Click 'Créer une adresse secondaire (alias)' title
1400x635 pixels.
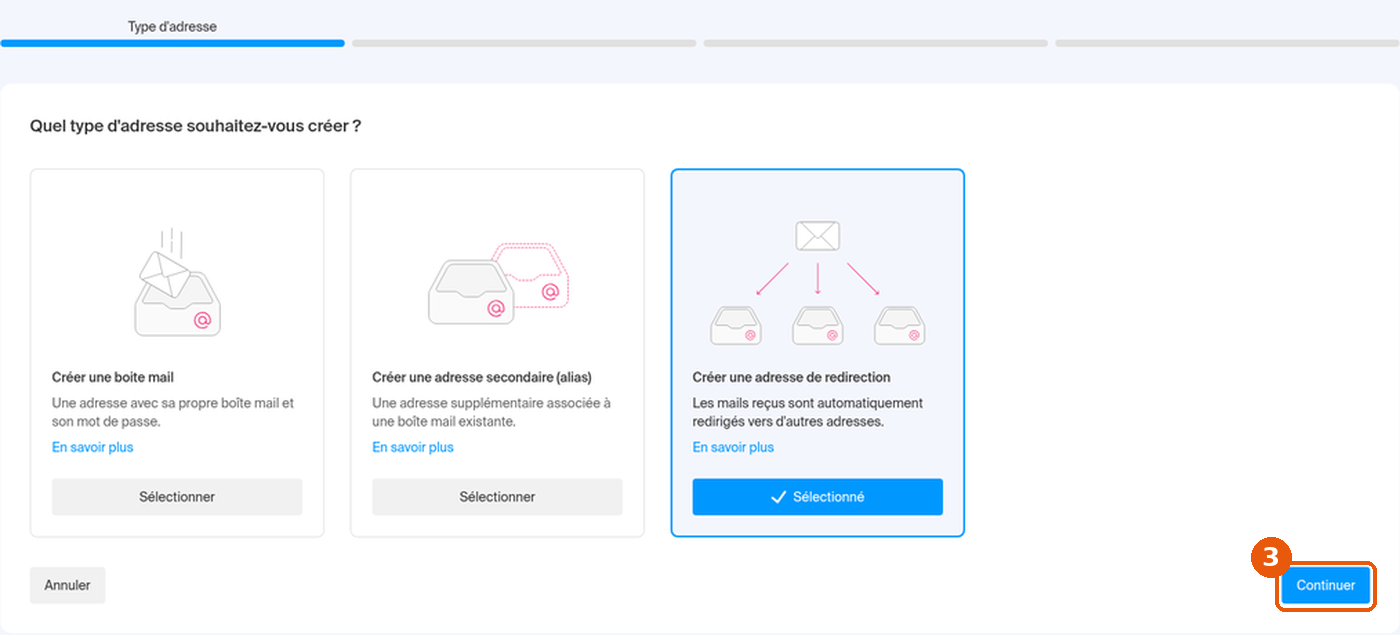[482, 378]
